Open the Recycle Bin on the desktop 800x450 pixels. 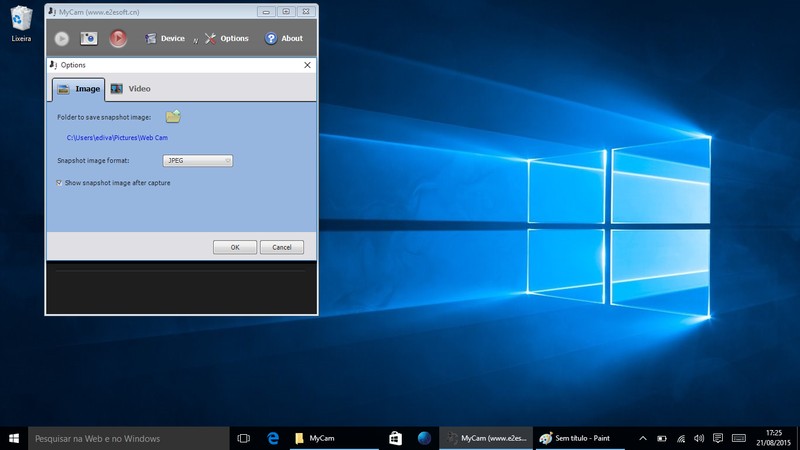point(21,19)
